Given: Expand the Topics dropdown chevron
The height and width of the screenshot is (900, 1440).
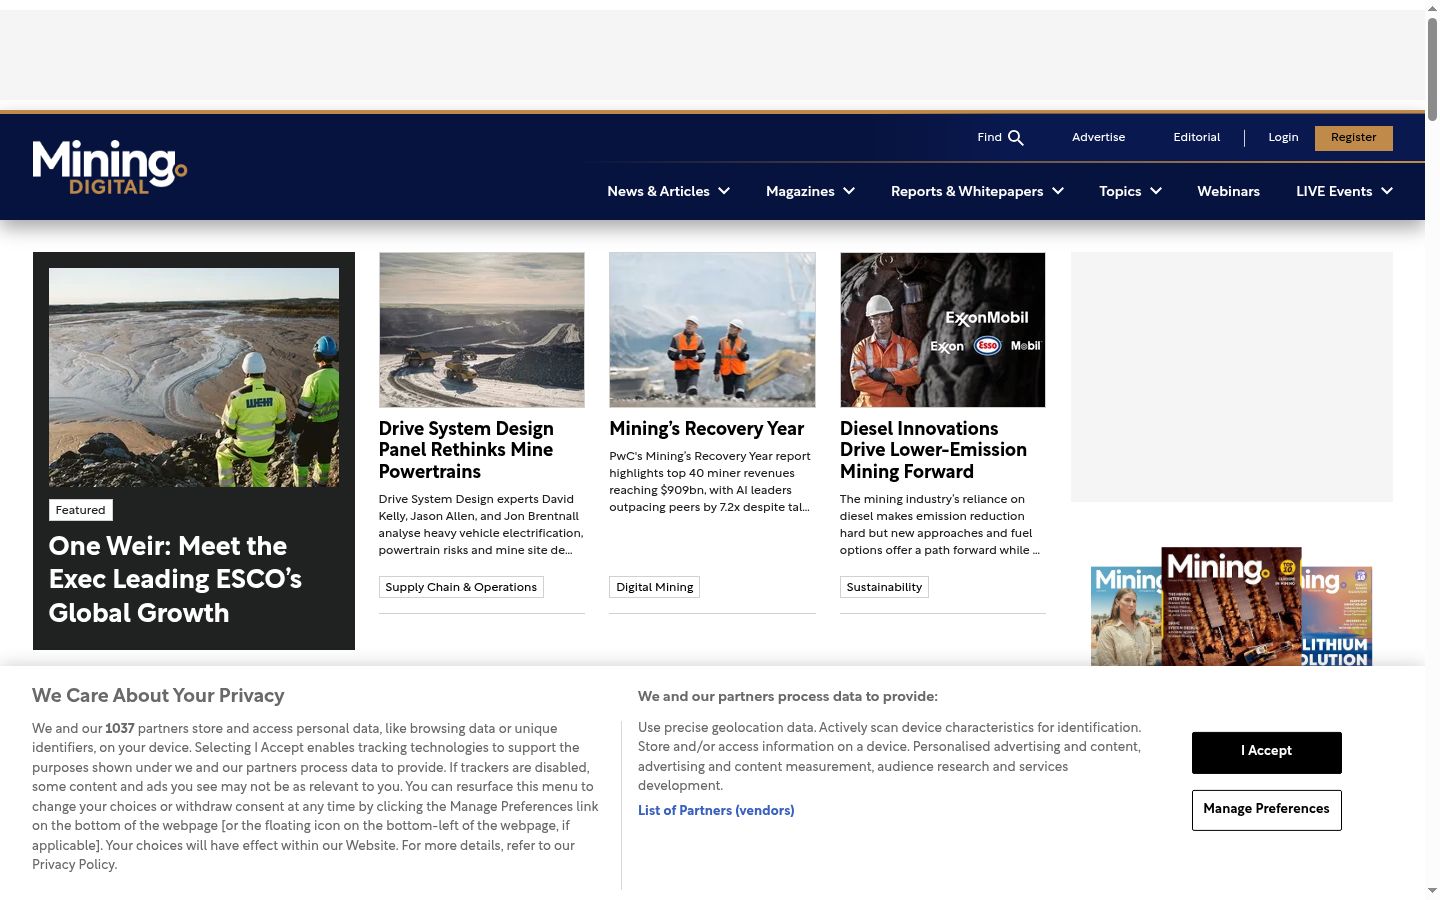Looking at the screenshot, I should [x=1156, y=191].
